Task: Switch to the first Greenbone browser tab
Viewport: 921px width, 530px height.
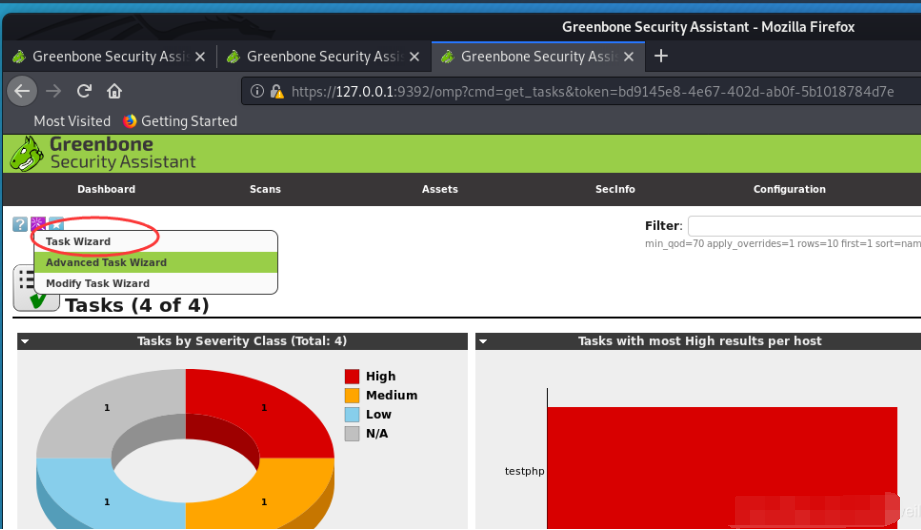Action: (x=109, y=56)
